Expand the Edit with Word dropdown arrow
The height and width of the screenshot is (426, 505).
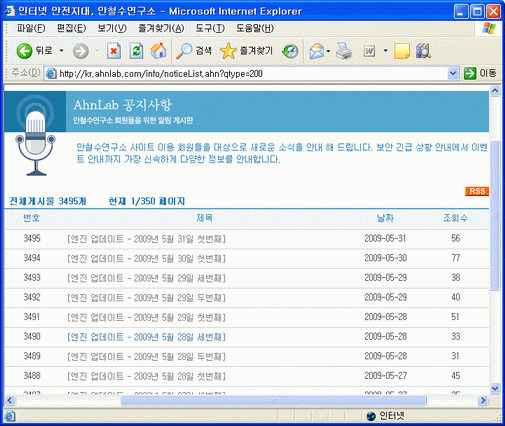point(385,51)
